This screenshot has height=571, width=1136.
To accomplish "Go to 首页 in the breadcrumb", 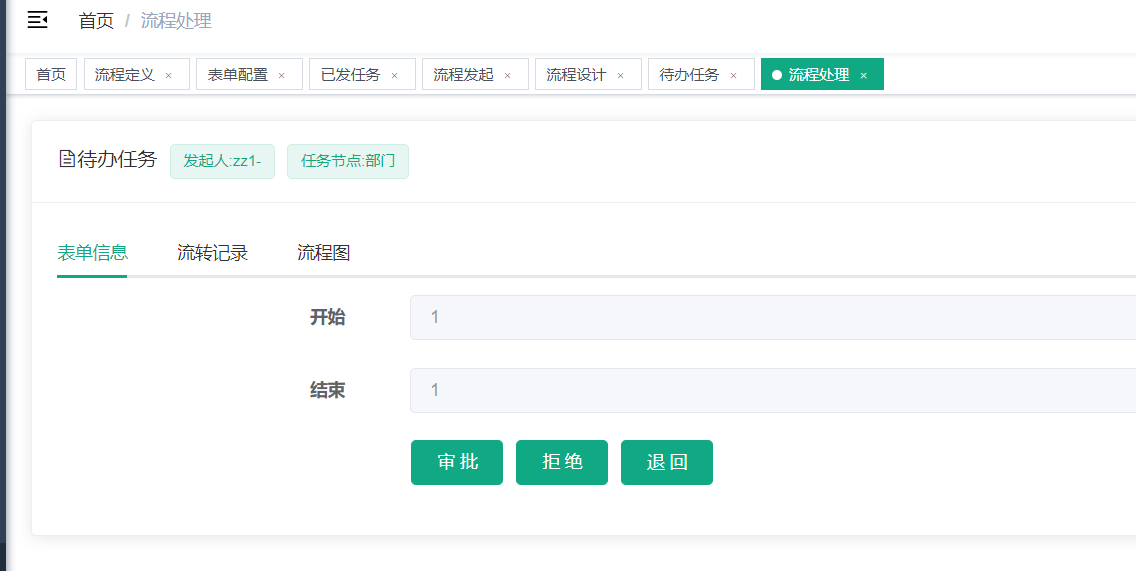I will 96,21.
